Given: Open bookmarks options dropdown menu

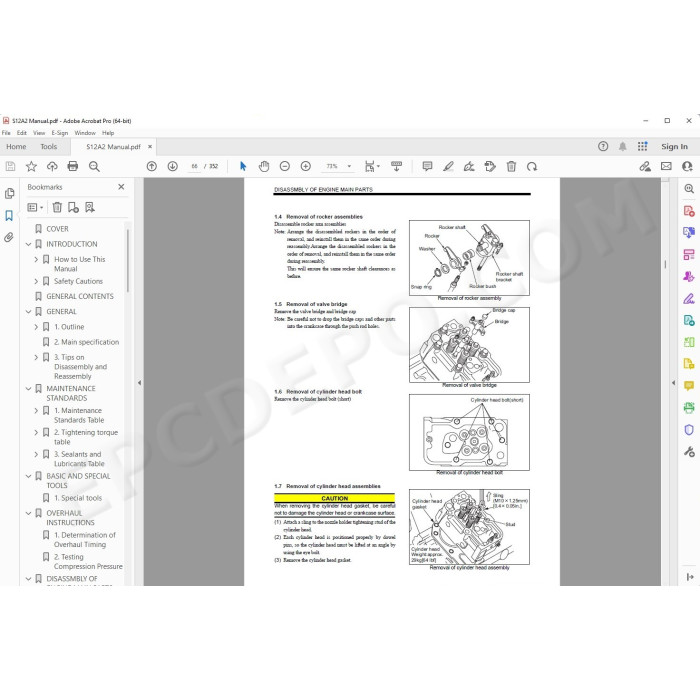Looking at the screenshot, I should point(36,208).
